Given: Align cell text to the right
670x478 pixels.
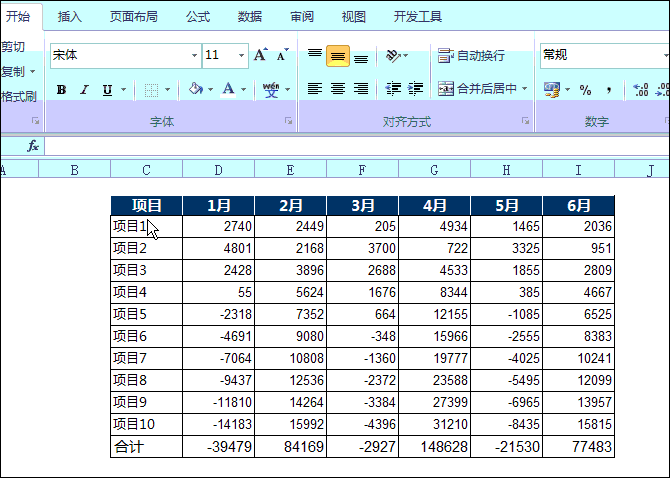Looking at the screenshot, I should (361, 89).
